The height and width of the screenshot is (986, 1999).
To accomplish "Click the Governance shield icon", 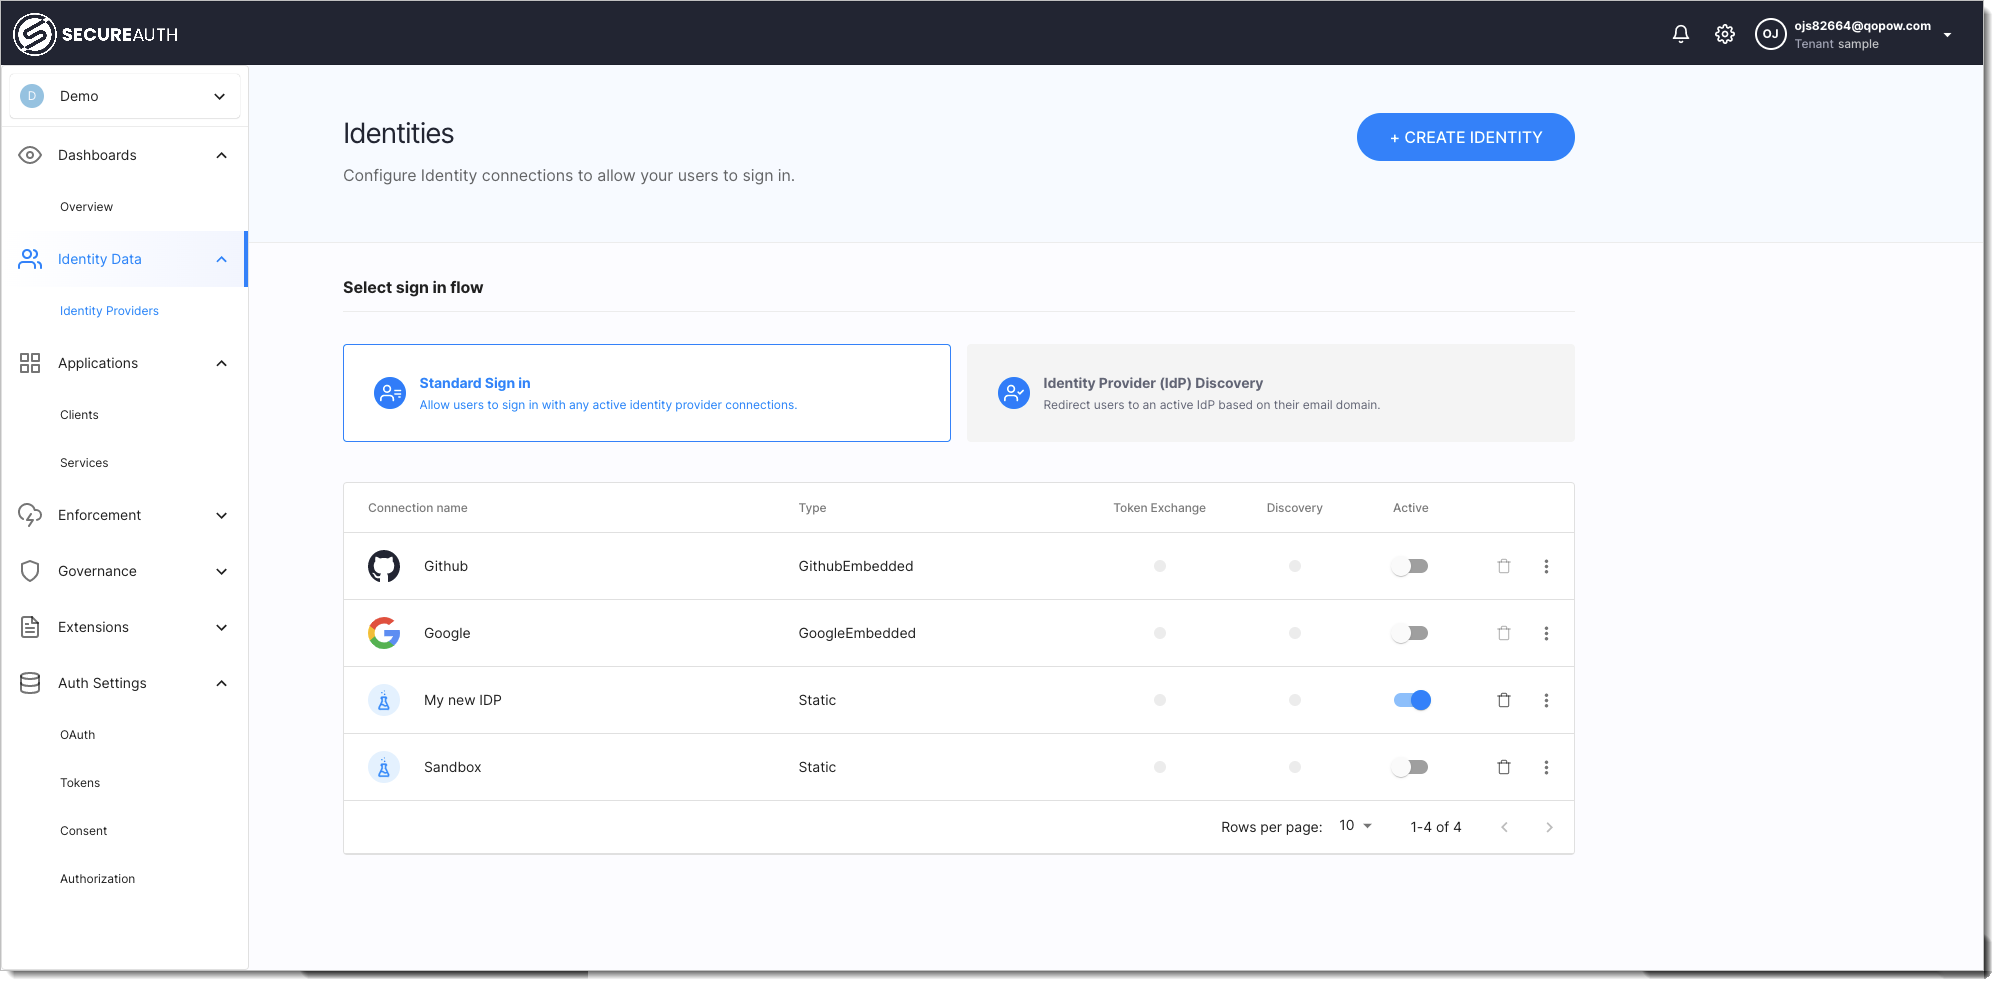I will [x=30, y=571].
